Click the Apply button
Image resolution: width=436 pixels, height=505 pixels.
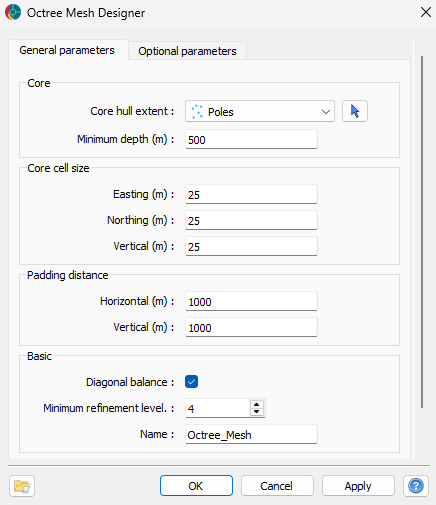tap(358, 486)
